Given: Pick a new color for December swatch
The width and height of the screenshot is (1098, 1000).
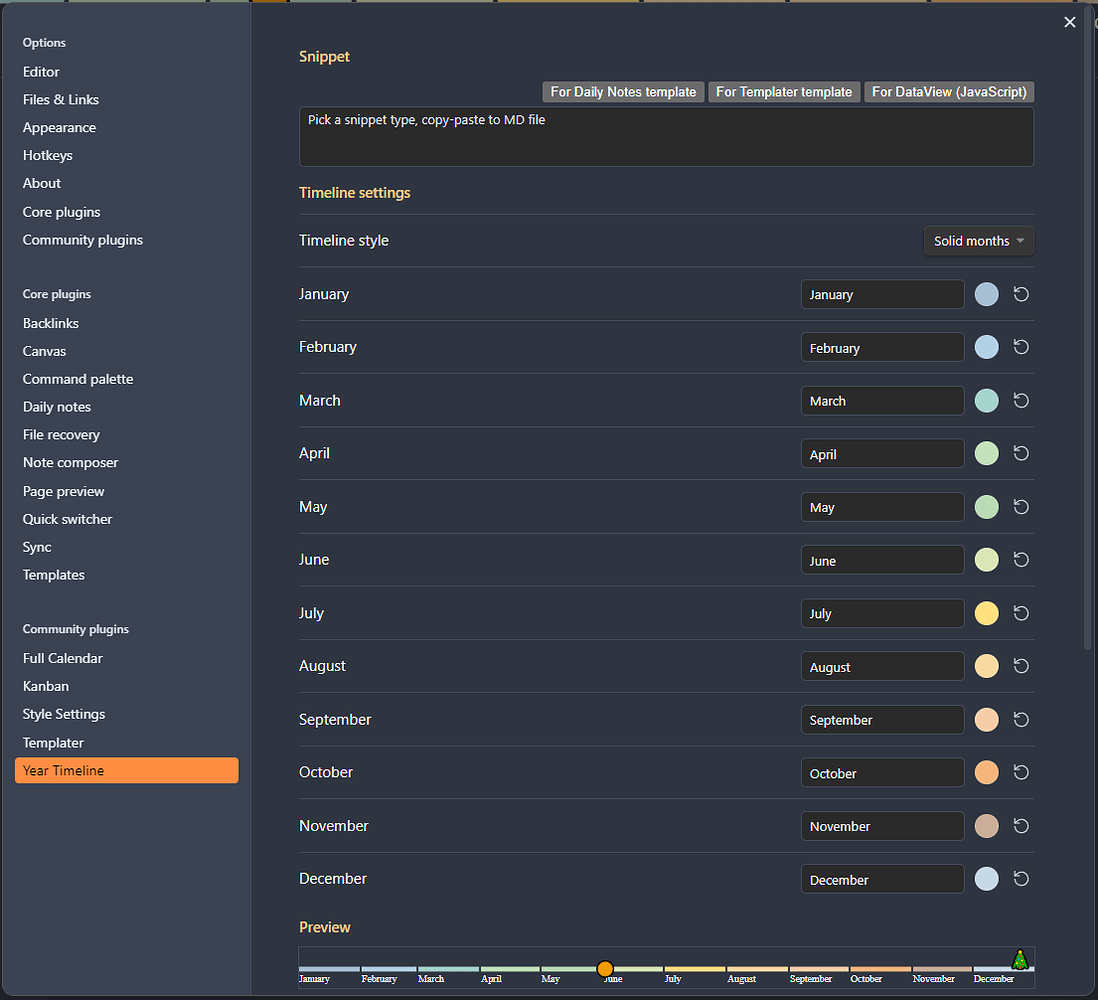Looking at the screenshot, I should point(986,879).
